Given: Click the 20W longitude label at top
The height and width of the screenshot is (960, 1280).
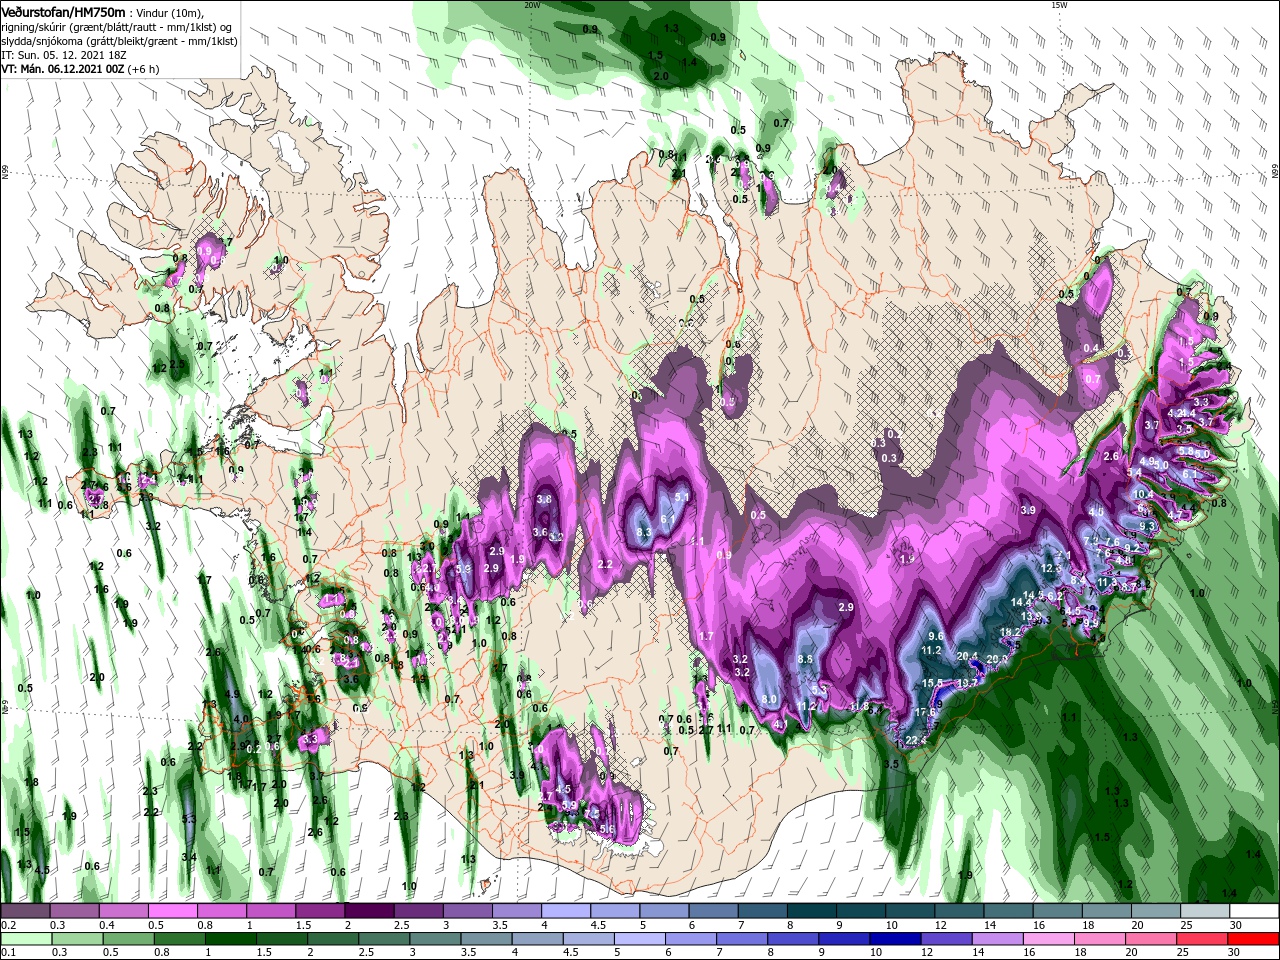Looking at the screenshot, I should [x=532, y=5].
